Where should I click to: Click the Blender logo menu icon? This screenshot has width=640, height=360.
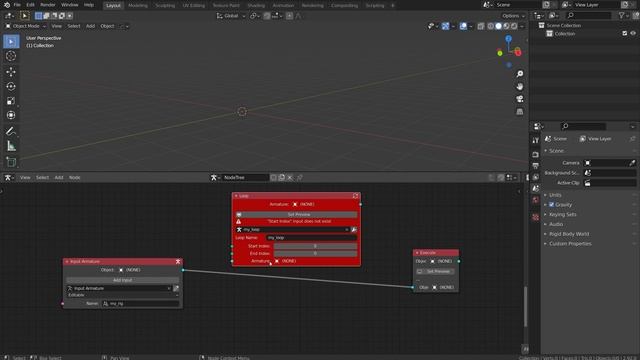tap(6, 5)
